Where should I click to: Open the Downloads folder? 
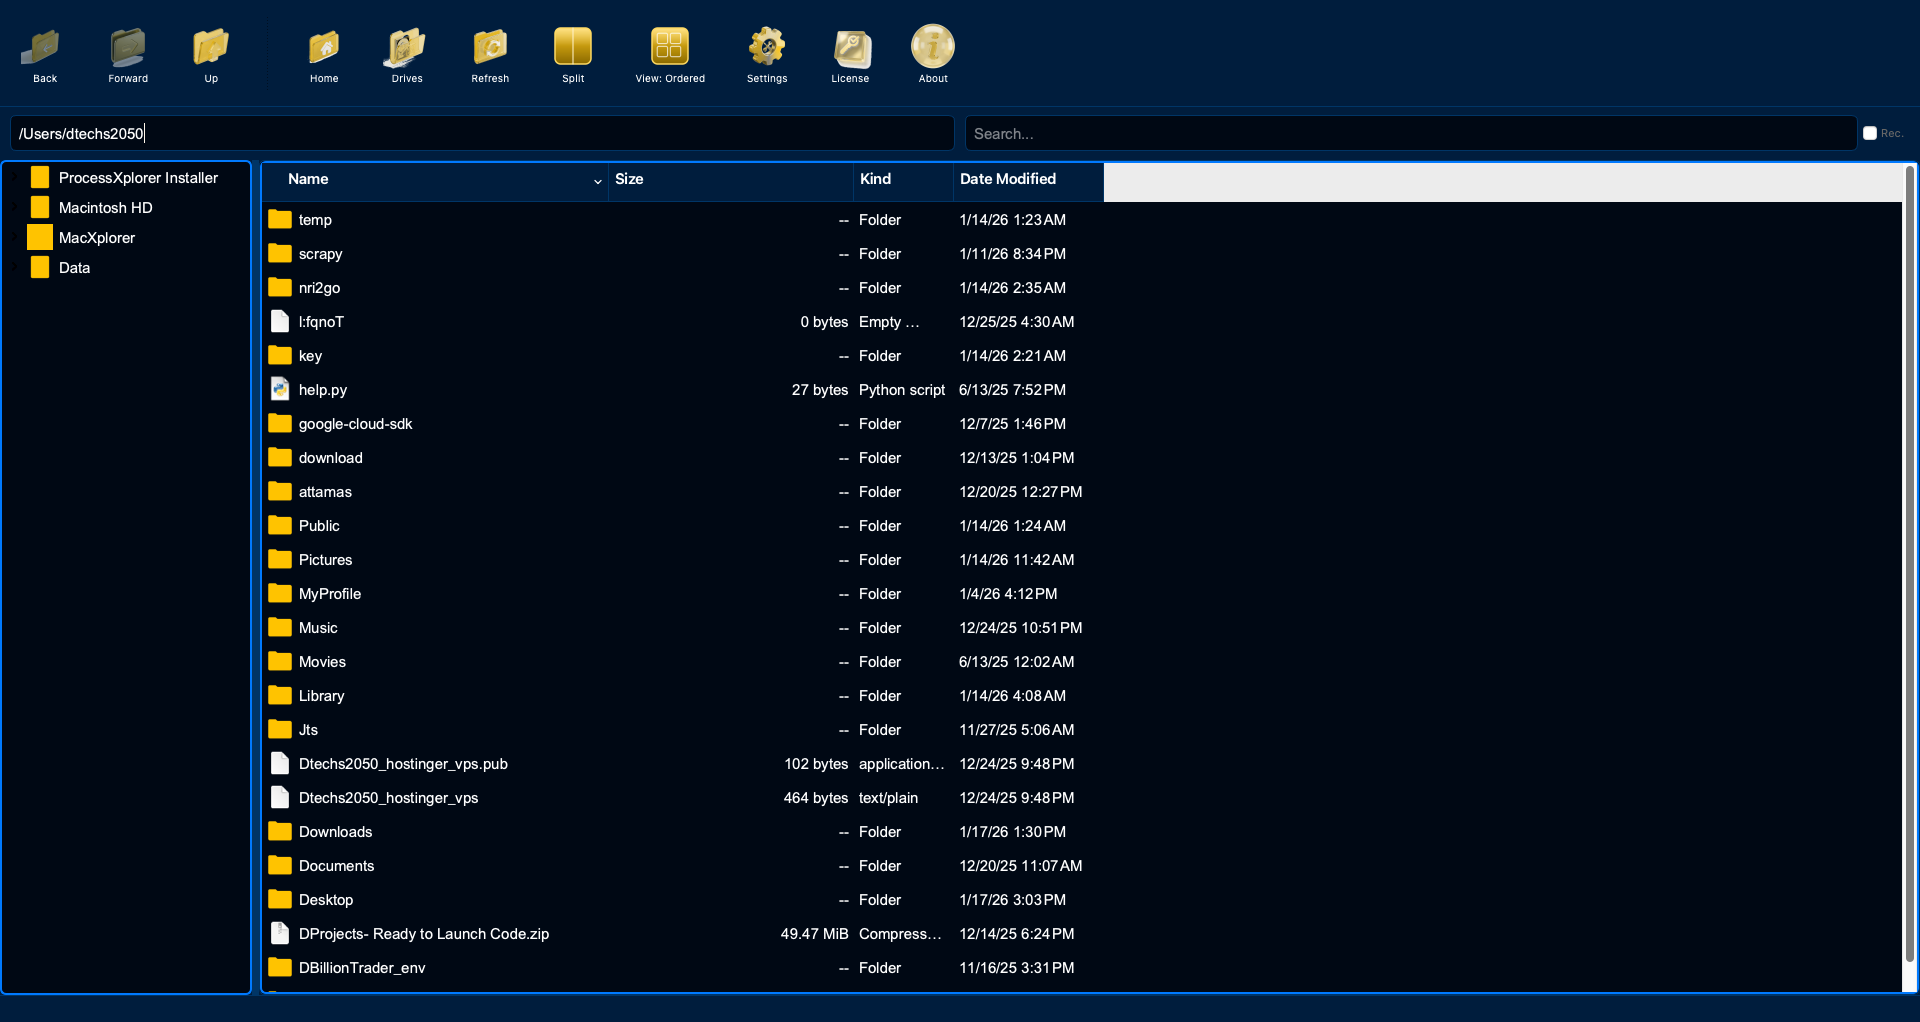(335, 831)
